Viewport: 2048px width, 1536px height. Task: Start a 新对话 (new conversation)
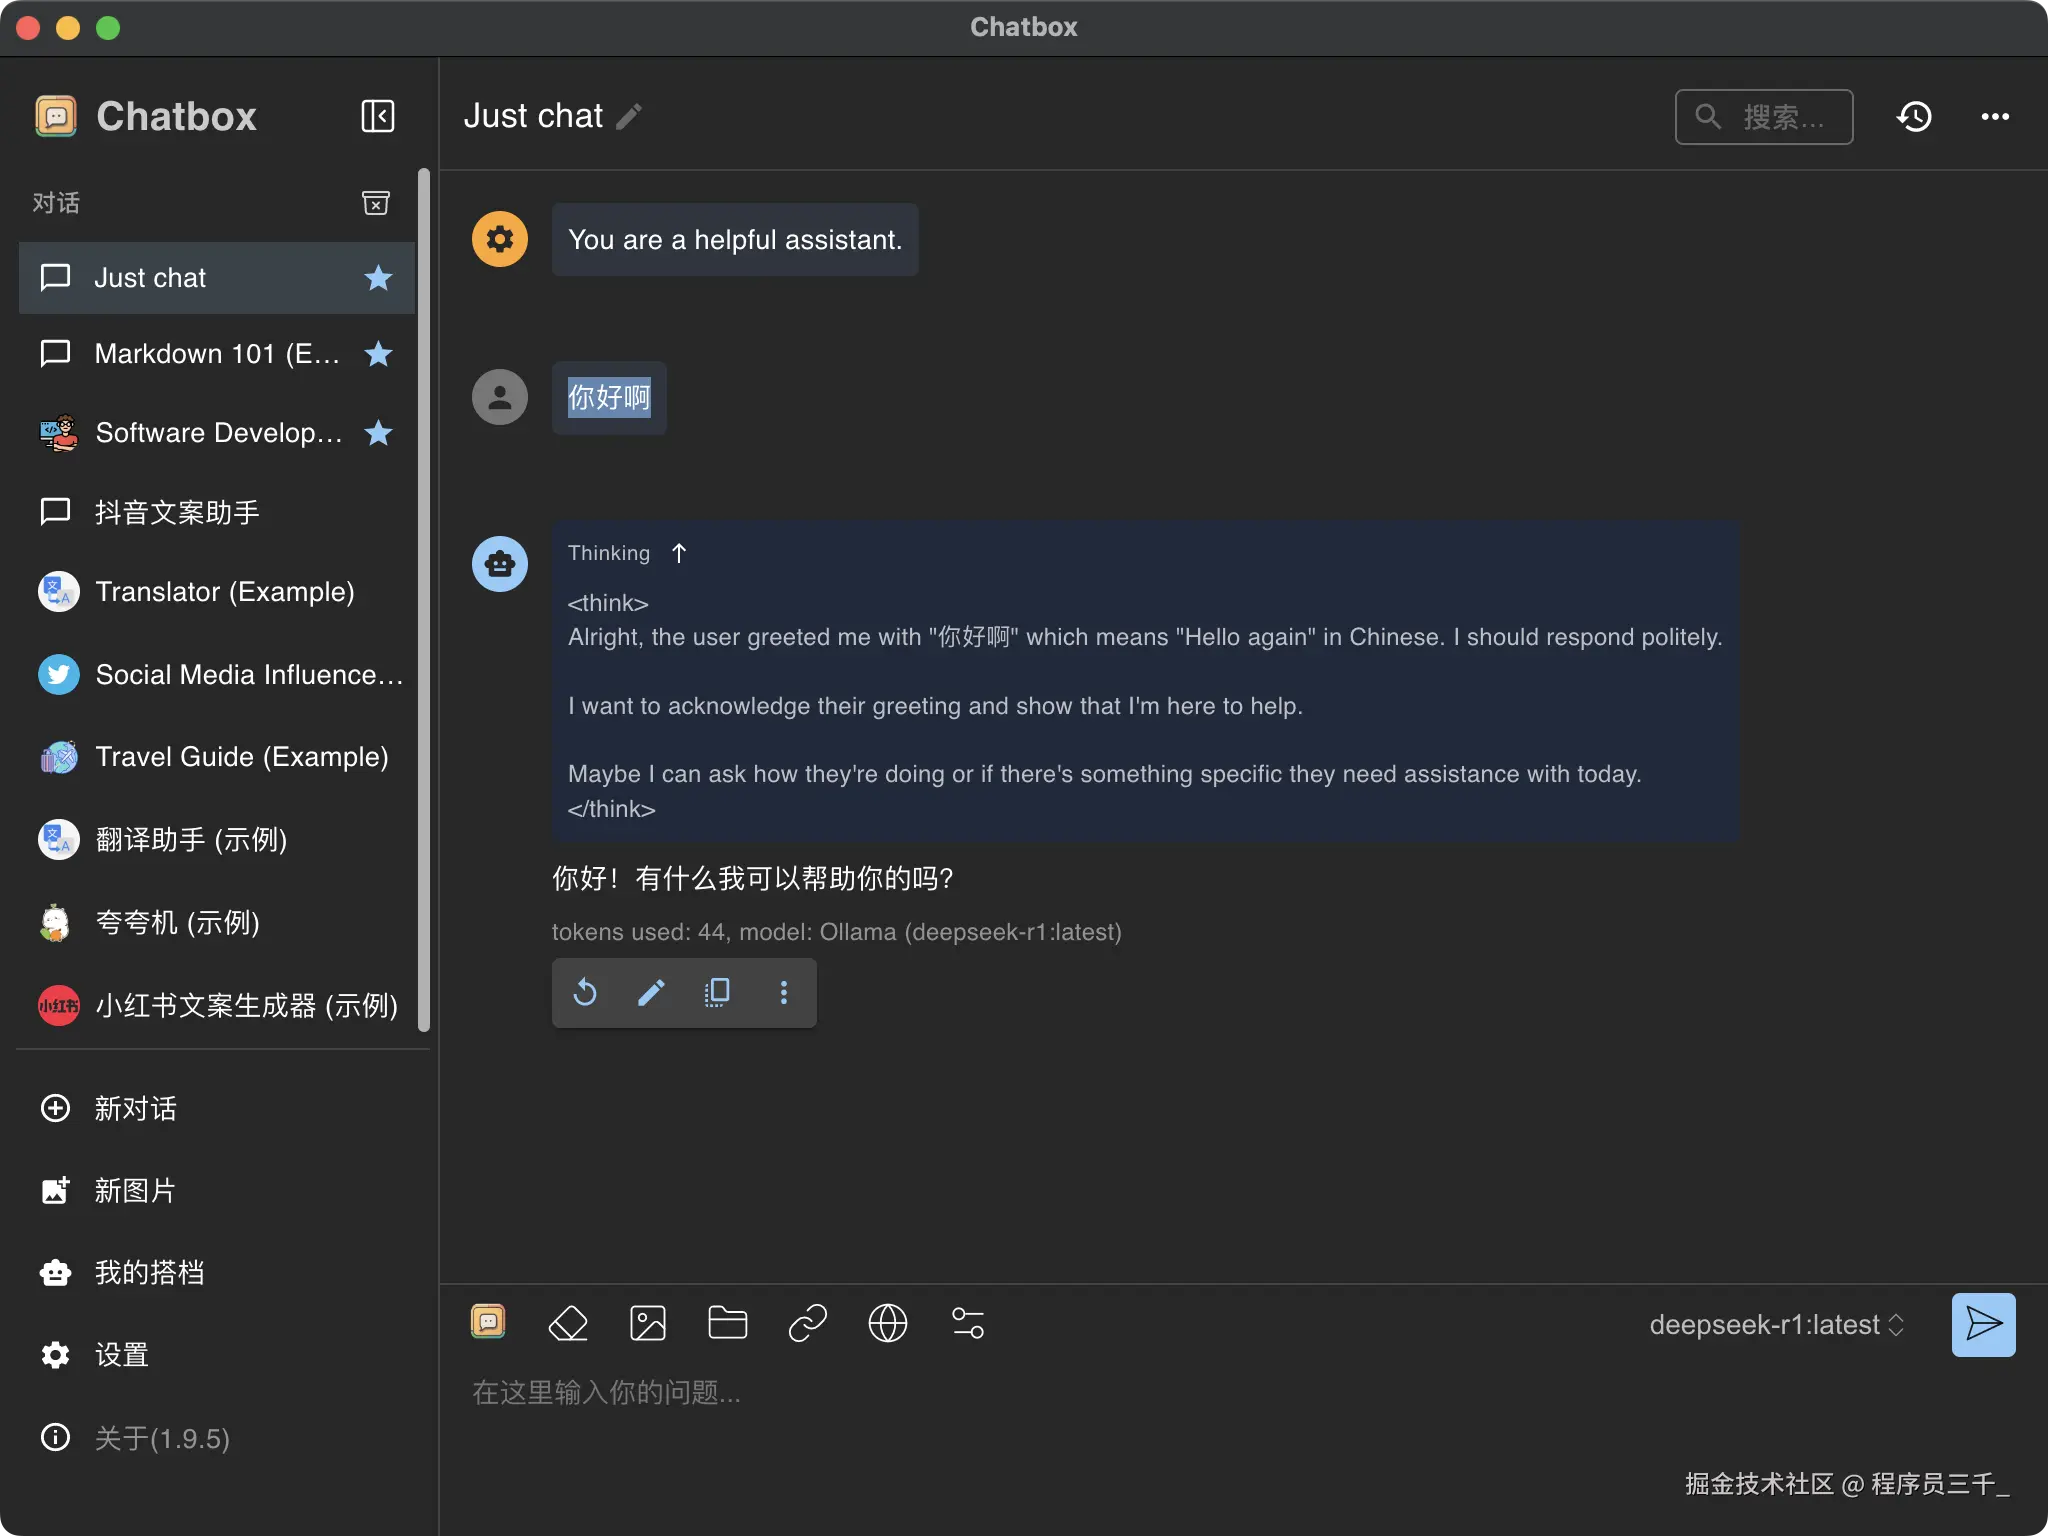135,1108
